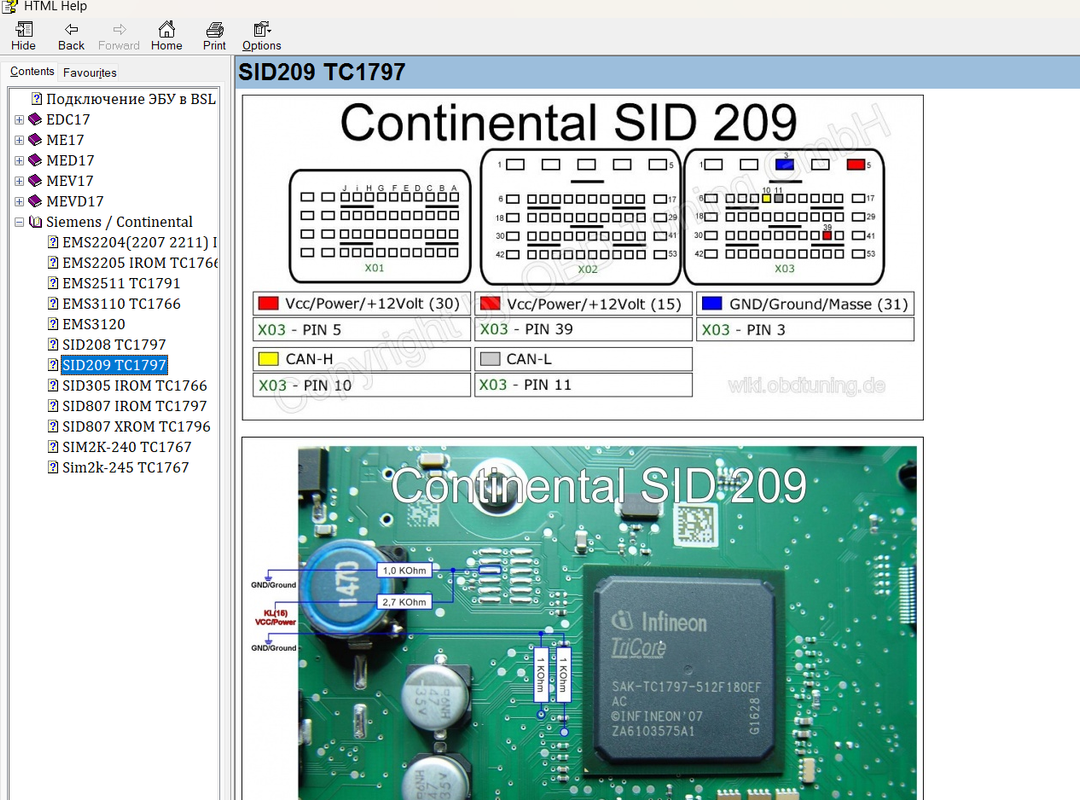Click the Siemens / Continental tree label
The height and width of the screenshot is (800, 1080).
pos(119,222)
